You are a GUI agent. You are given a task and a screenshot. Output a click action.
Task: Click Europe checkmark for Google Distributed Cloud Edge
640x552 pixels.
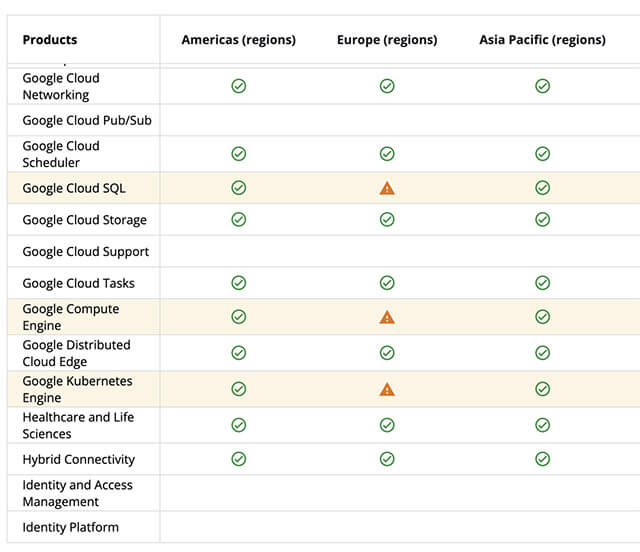(x=387, y=353)
